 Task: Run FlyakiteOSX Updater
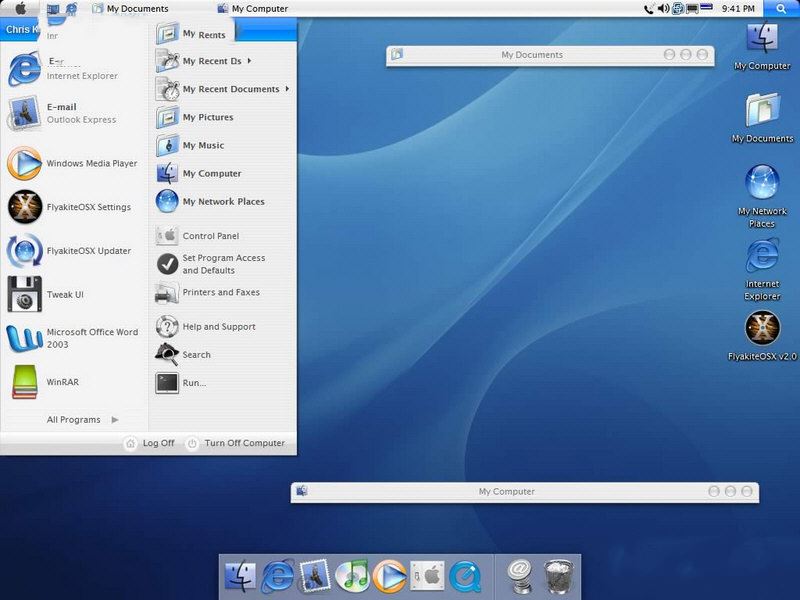69,251
